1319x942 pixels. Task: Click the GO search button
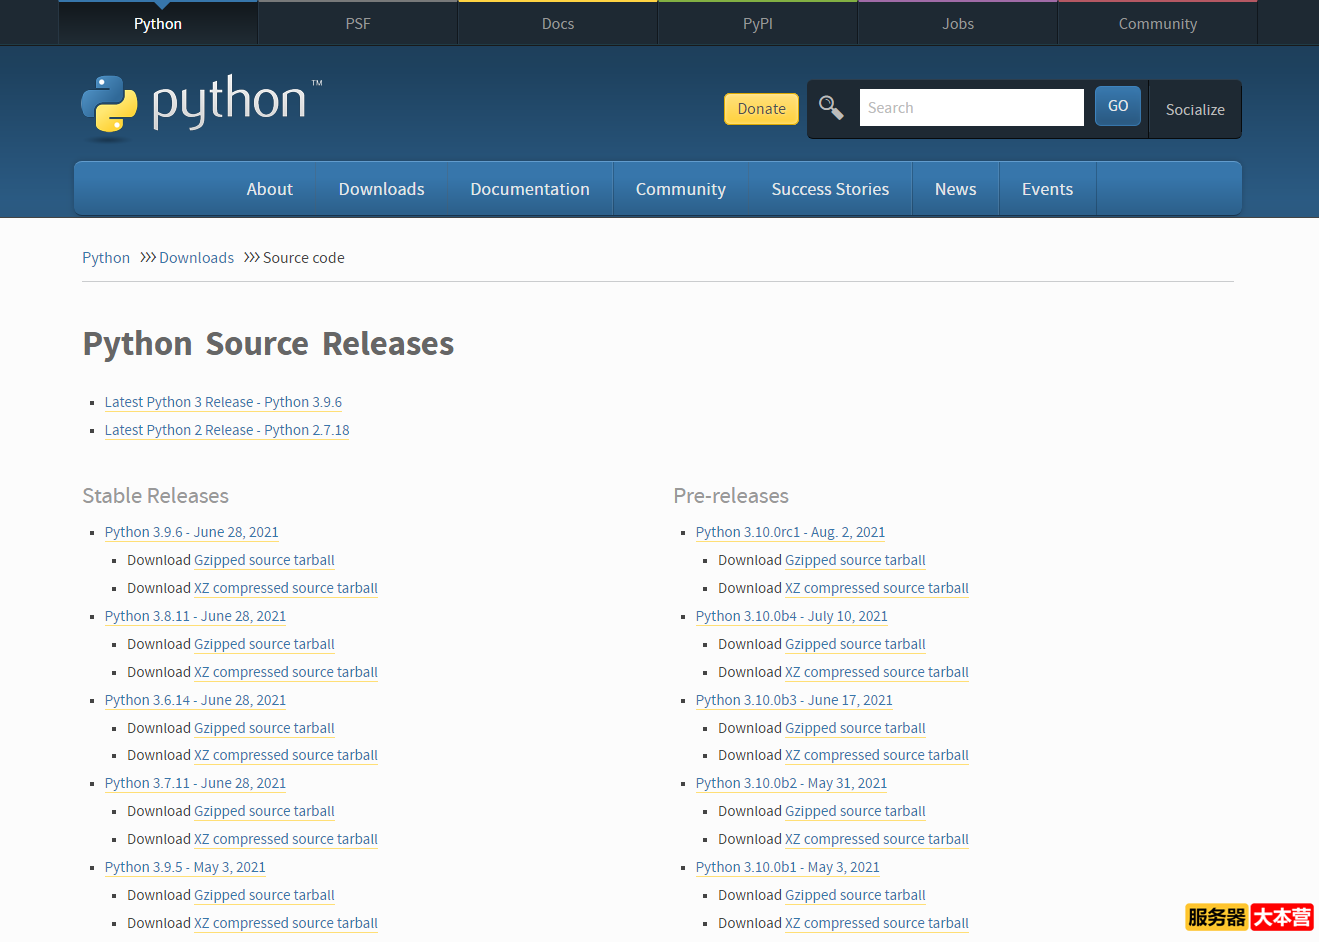pos(1118,106)
